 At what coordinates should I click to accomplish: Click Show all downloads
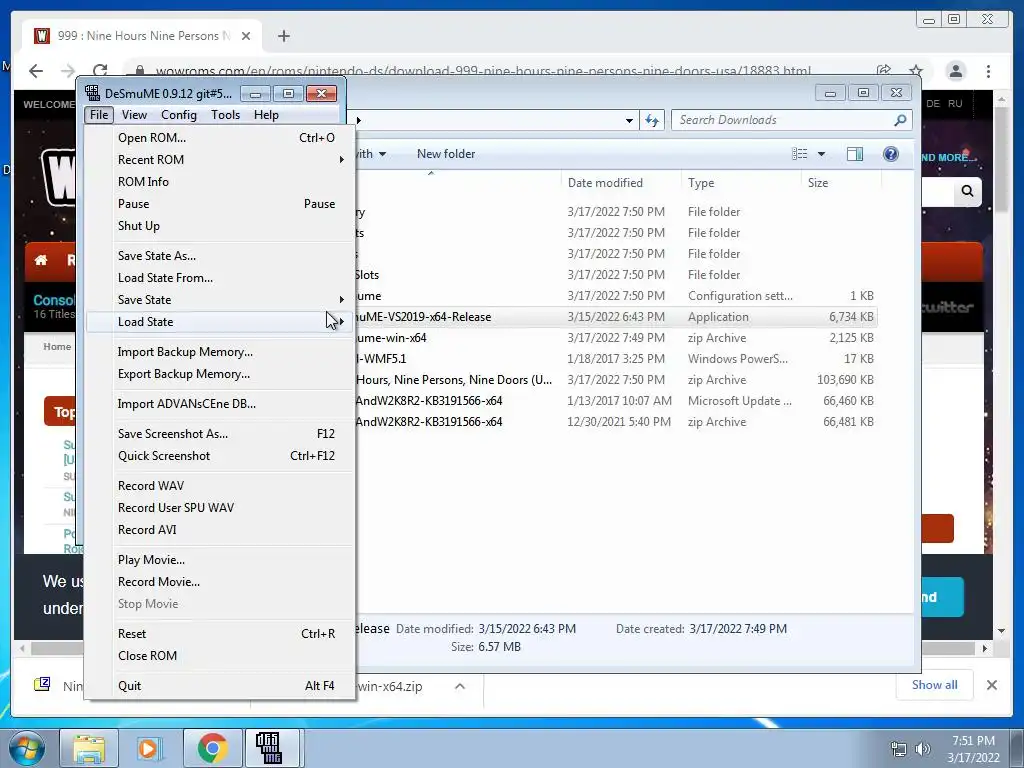click(x=935, y=685)
